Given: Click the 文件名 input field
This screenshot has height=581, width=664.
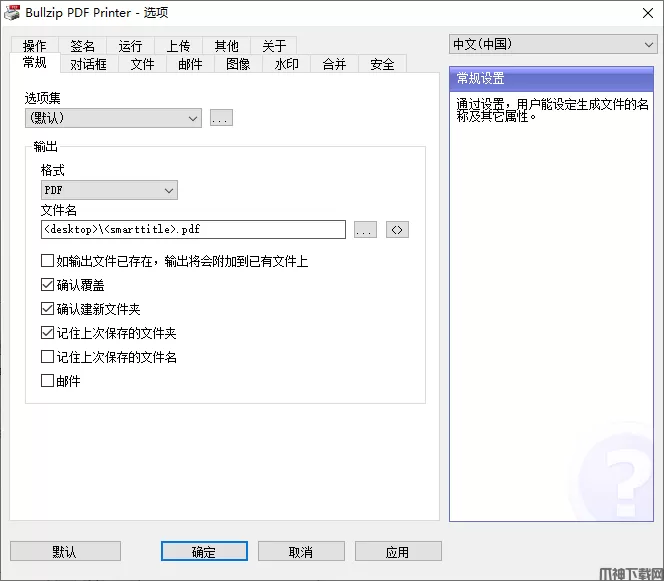Looking at the screenshot, I should click(193, 230).
